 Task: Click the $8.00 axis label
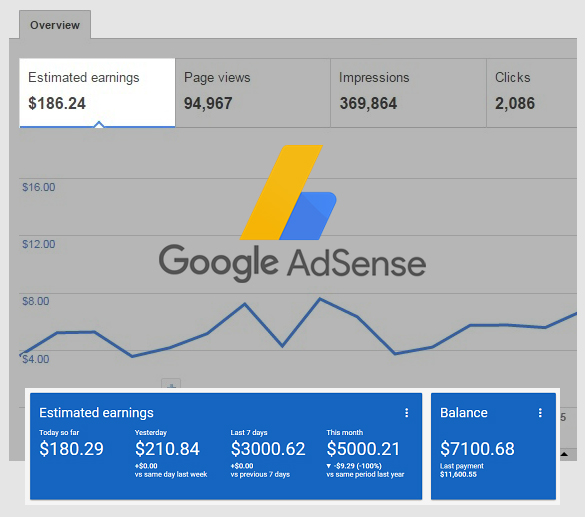point(36,301)
